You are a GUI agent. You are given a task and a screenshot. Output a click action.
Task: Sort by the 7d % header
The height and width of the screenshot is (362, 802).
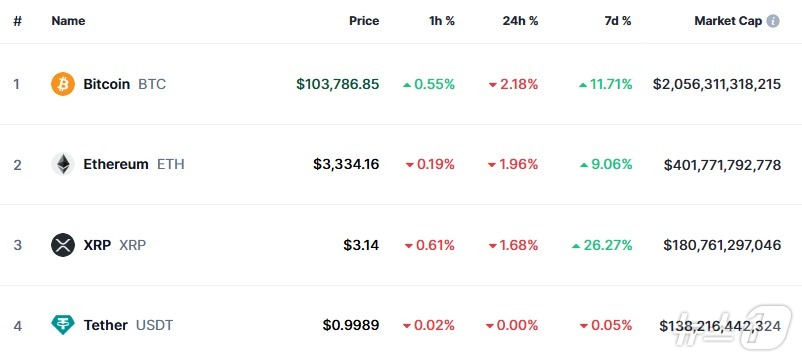point(618,21)
